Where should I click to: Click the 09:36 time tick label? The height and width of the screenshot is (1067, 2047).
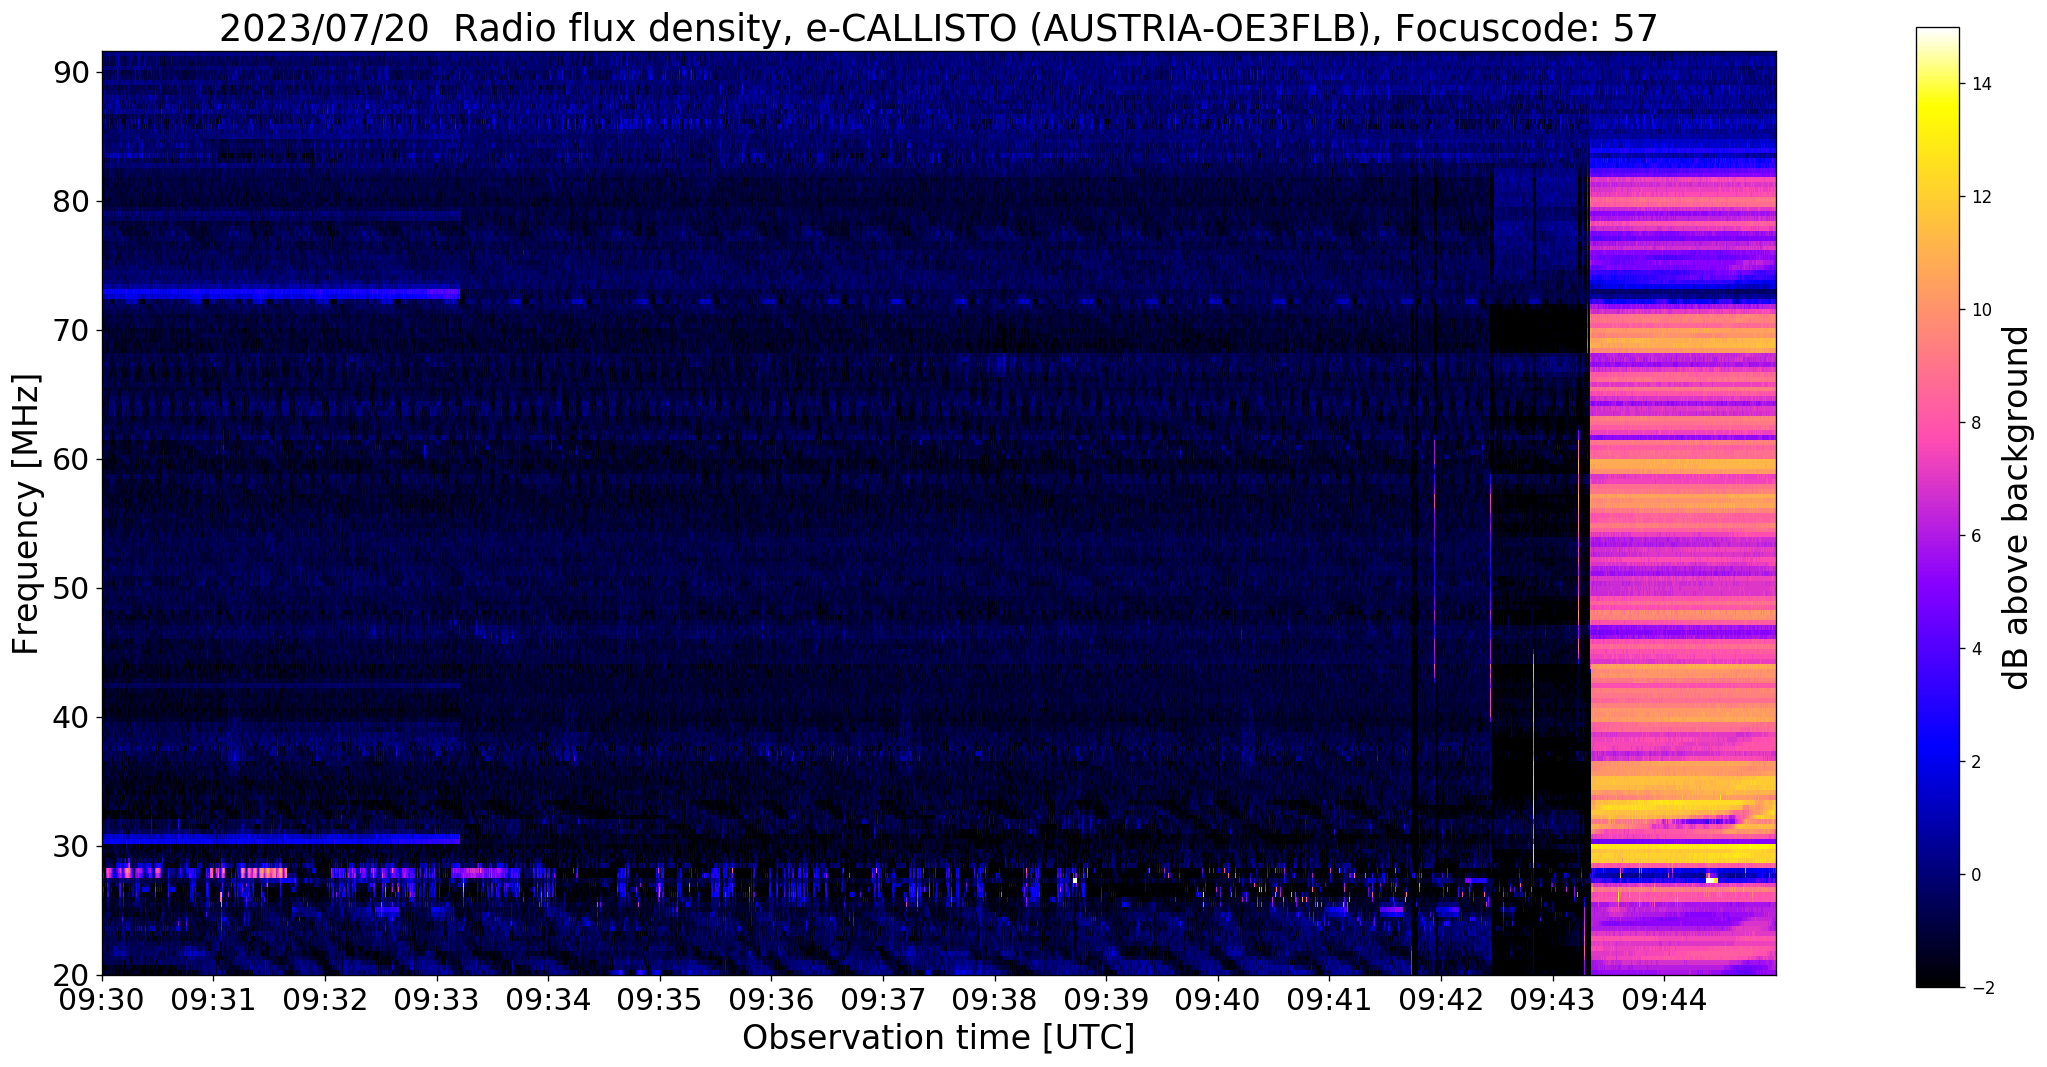pyautogui.click(x=771, y=999)
